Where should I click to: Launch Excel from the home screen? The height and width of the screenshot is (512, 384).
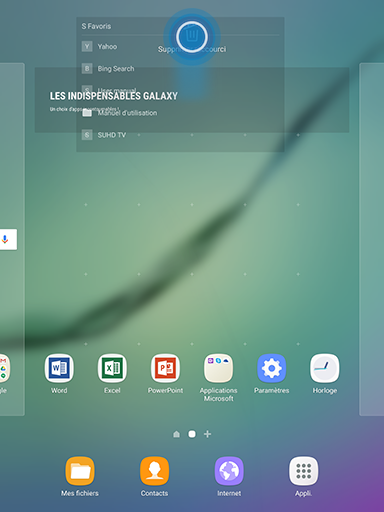[112, 368]
